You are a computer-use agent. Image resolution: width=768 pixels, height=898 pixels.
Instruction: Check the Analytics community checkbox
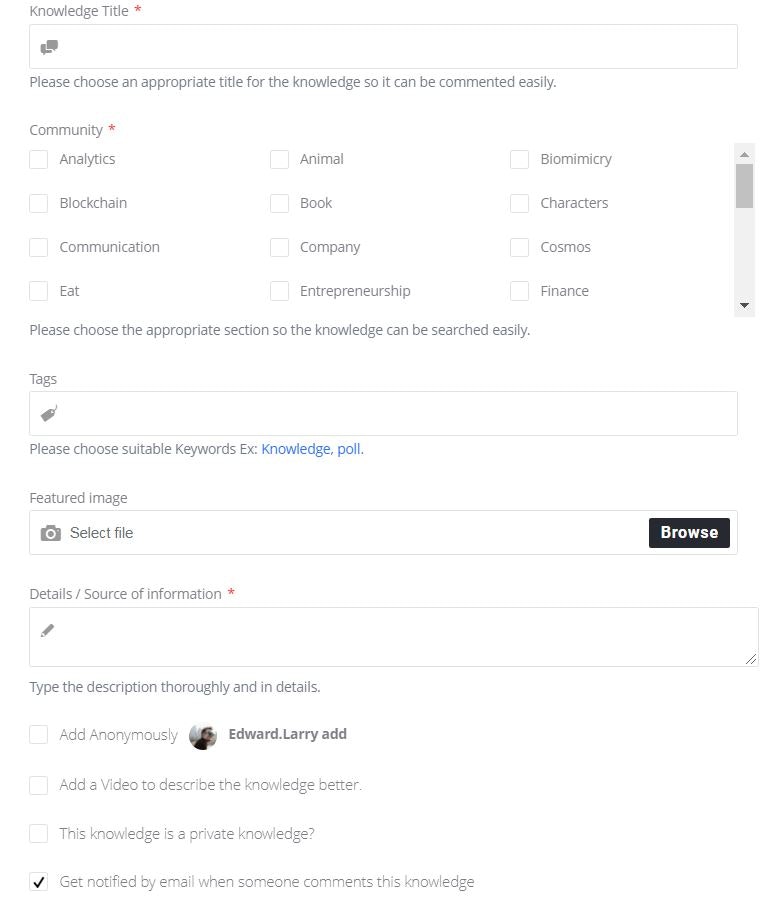point(39,159)
